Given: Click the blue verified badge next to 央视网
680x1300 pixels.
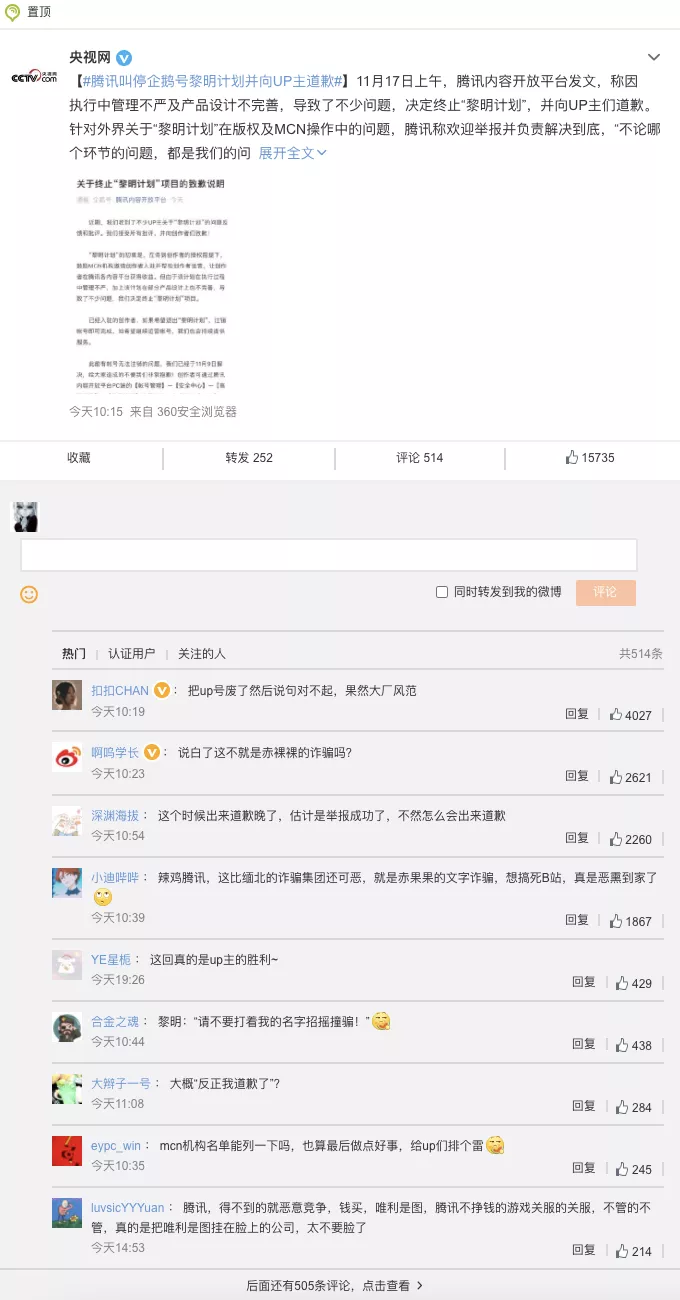Looking at the screenshot, I should click(124, 57).
